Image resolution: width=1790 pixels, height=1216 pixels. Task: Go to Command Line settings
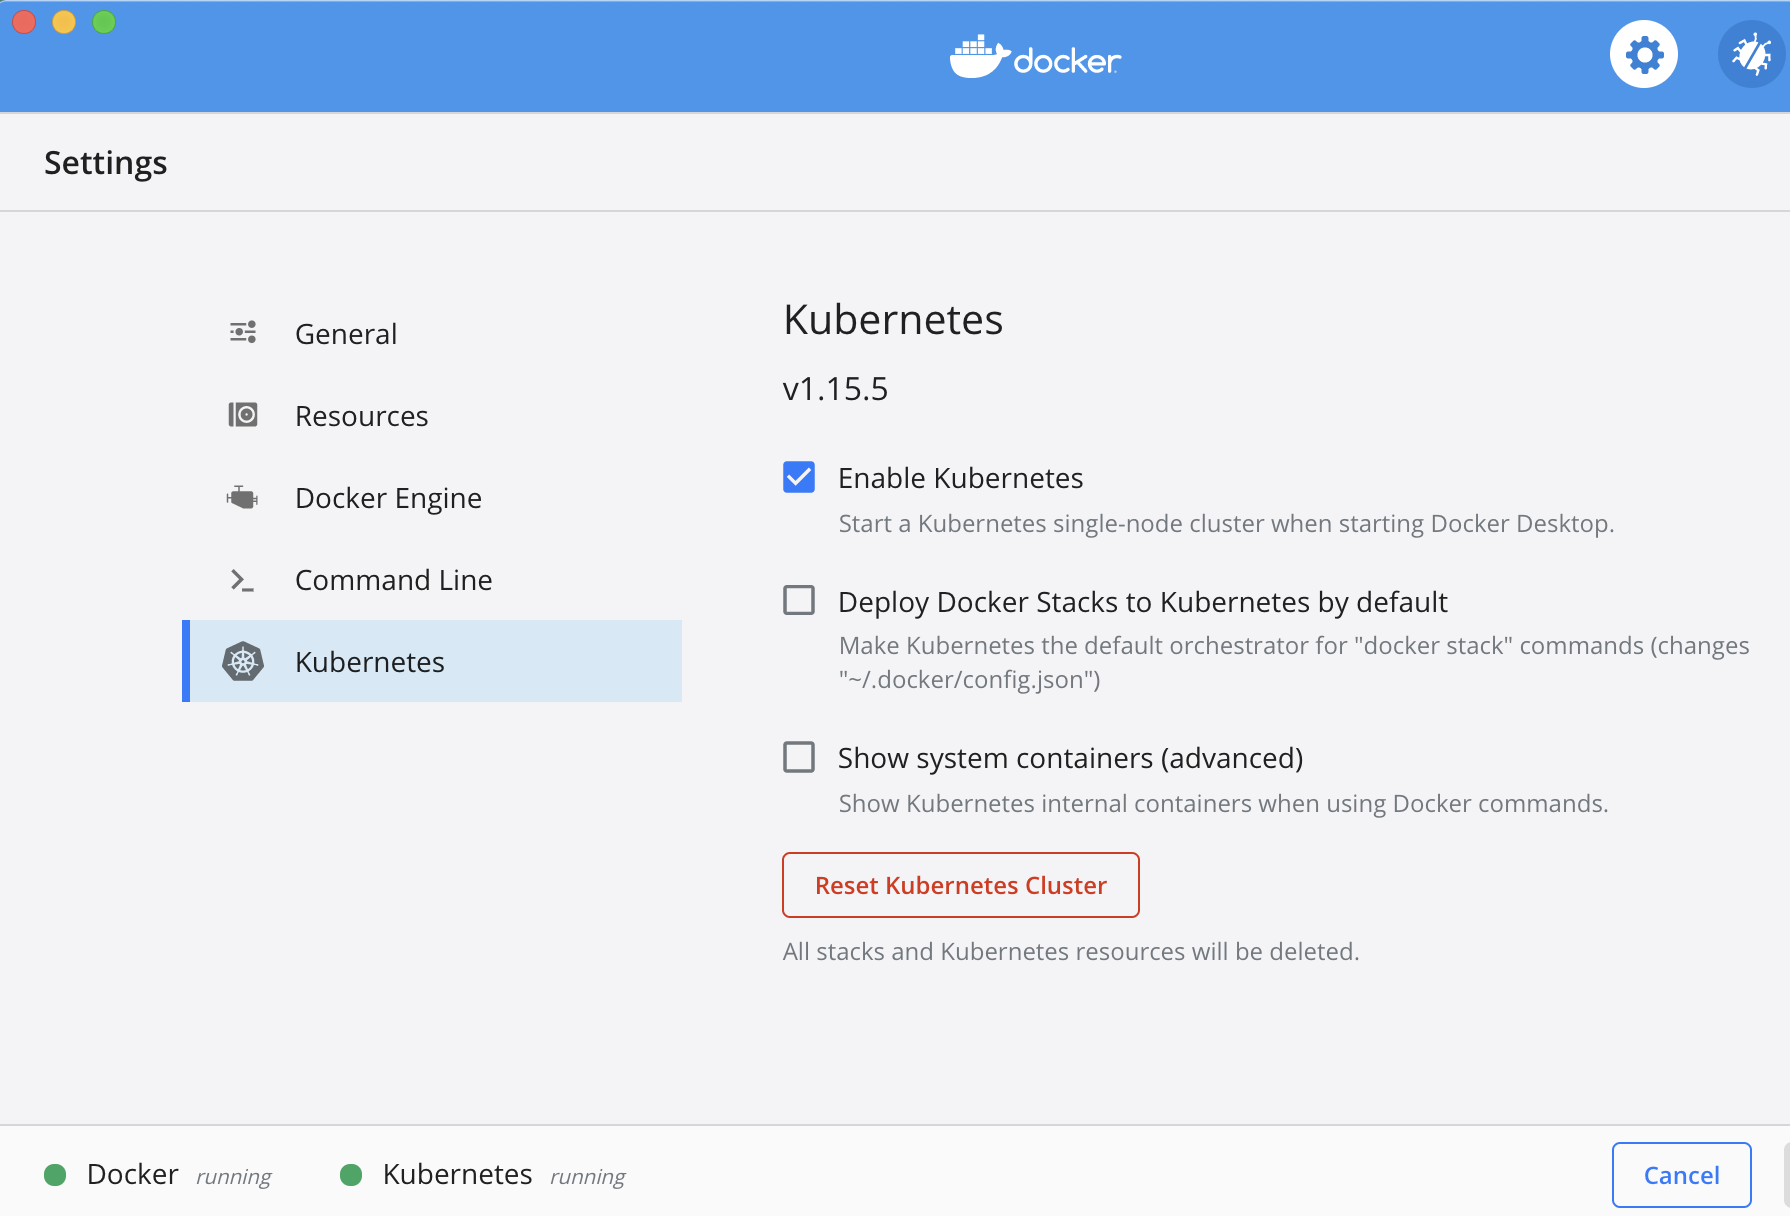pyautogui.click(x=432, y=579)
